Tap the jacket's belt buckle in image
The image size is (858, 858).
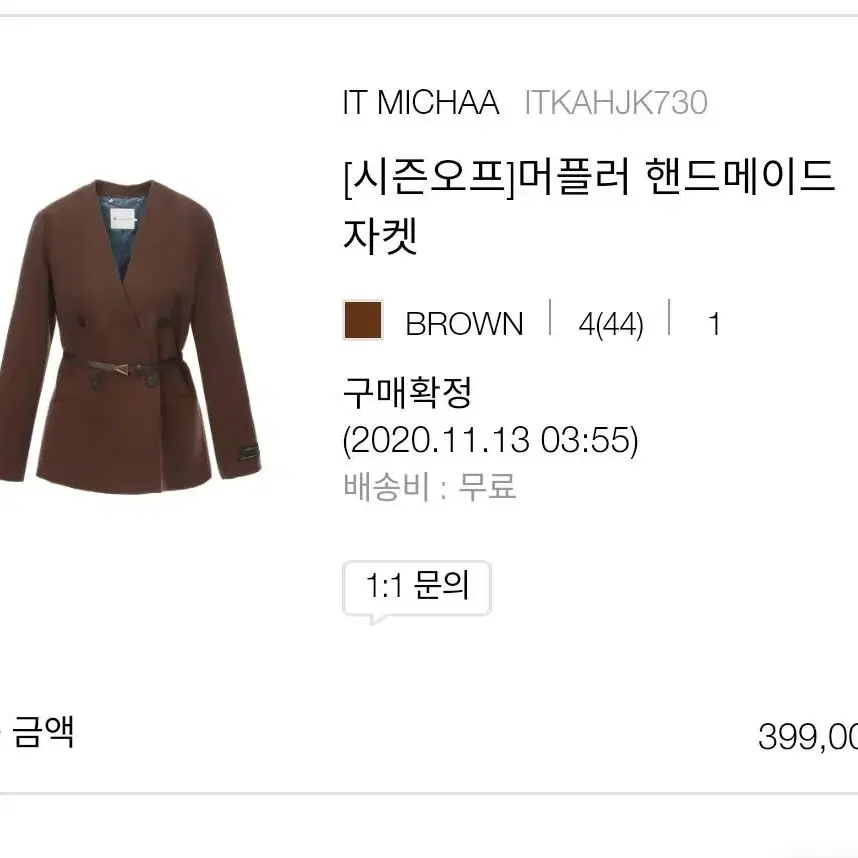coord(121,368)
